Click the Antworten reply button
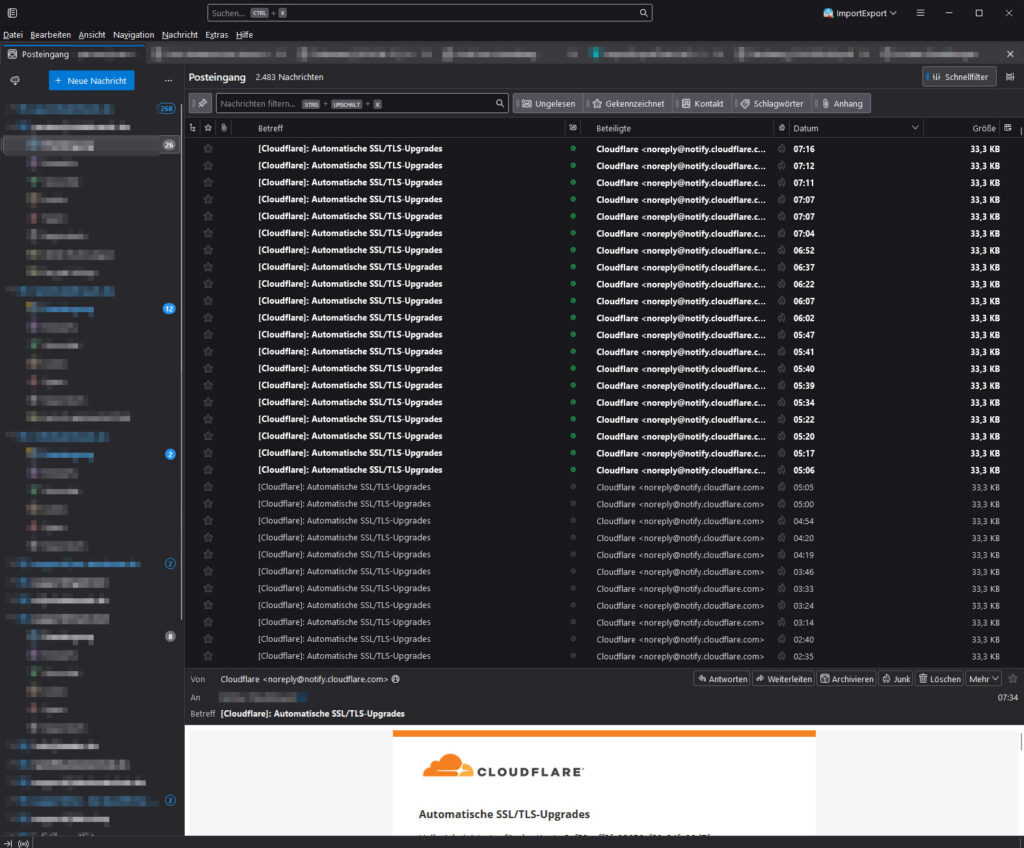 tap(722, 679)
